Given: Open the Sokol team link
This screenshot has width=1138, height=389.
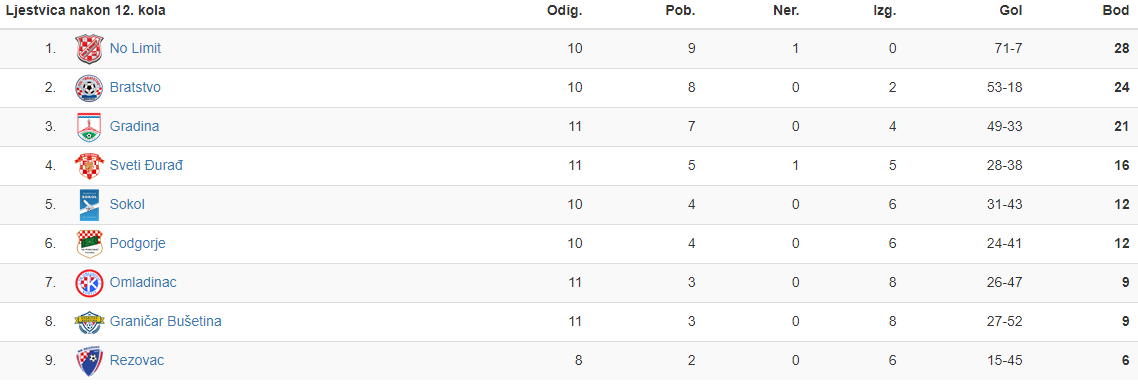Looking at the screenshot, I should pyautogui.click(x=127, y=205).
